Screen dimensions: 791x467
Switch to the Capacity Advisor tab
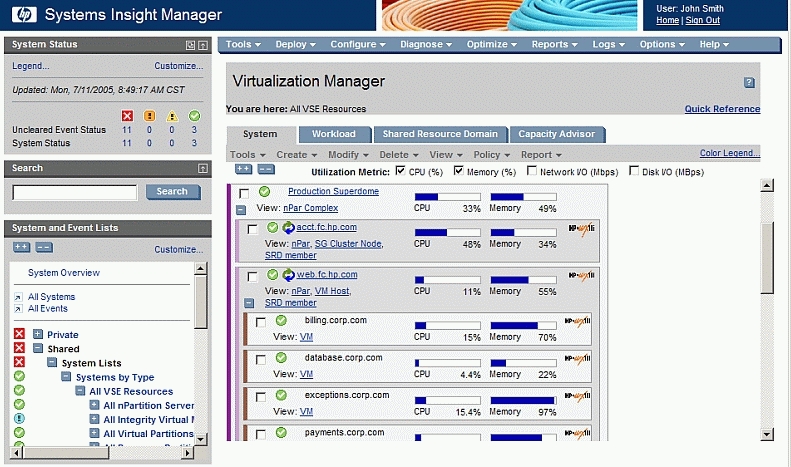556,134
